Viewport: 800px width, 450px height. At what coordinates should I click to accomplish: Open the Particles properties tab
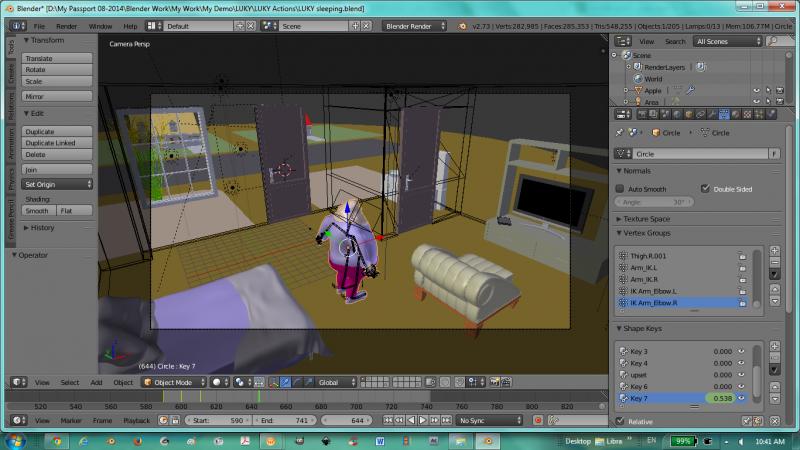point(759,115)
